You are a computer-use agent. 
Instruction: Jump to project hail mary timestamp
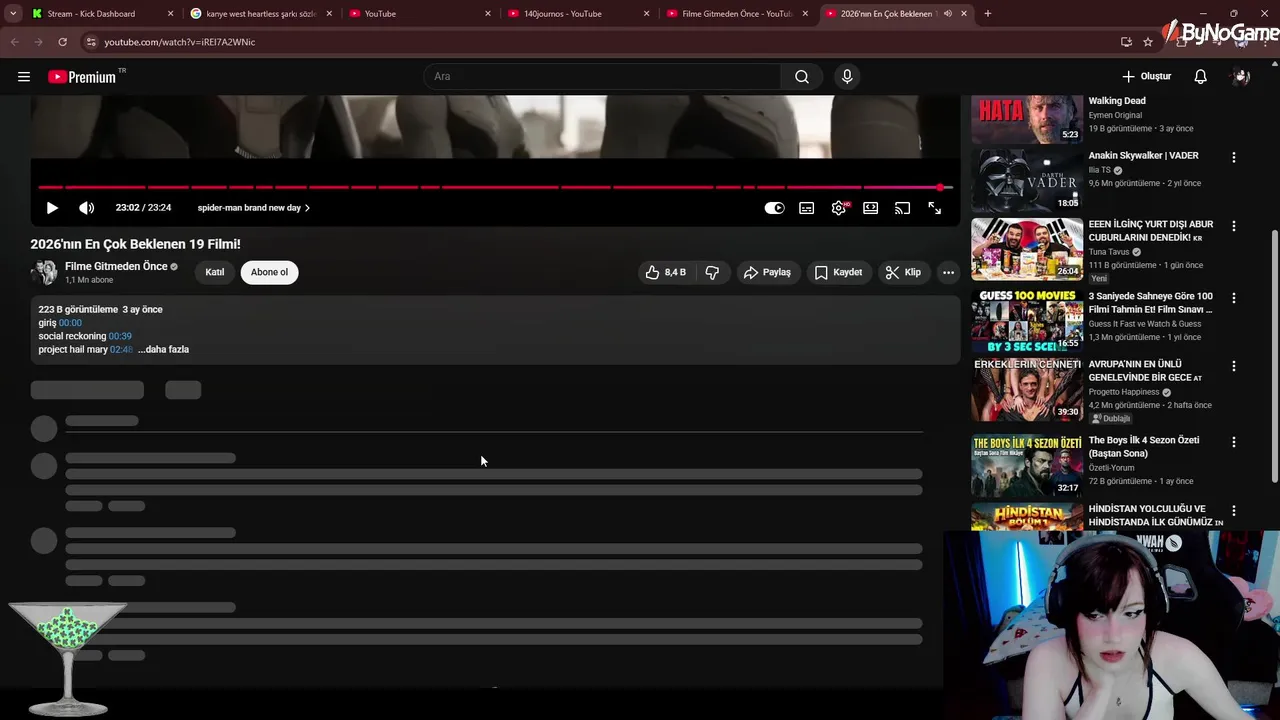121,350
